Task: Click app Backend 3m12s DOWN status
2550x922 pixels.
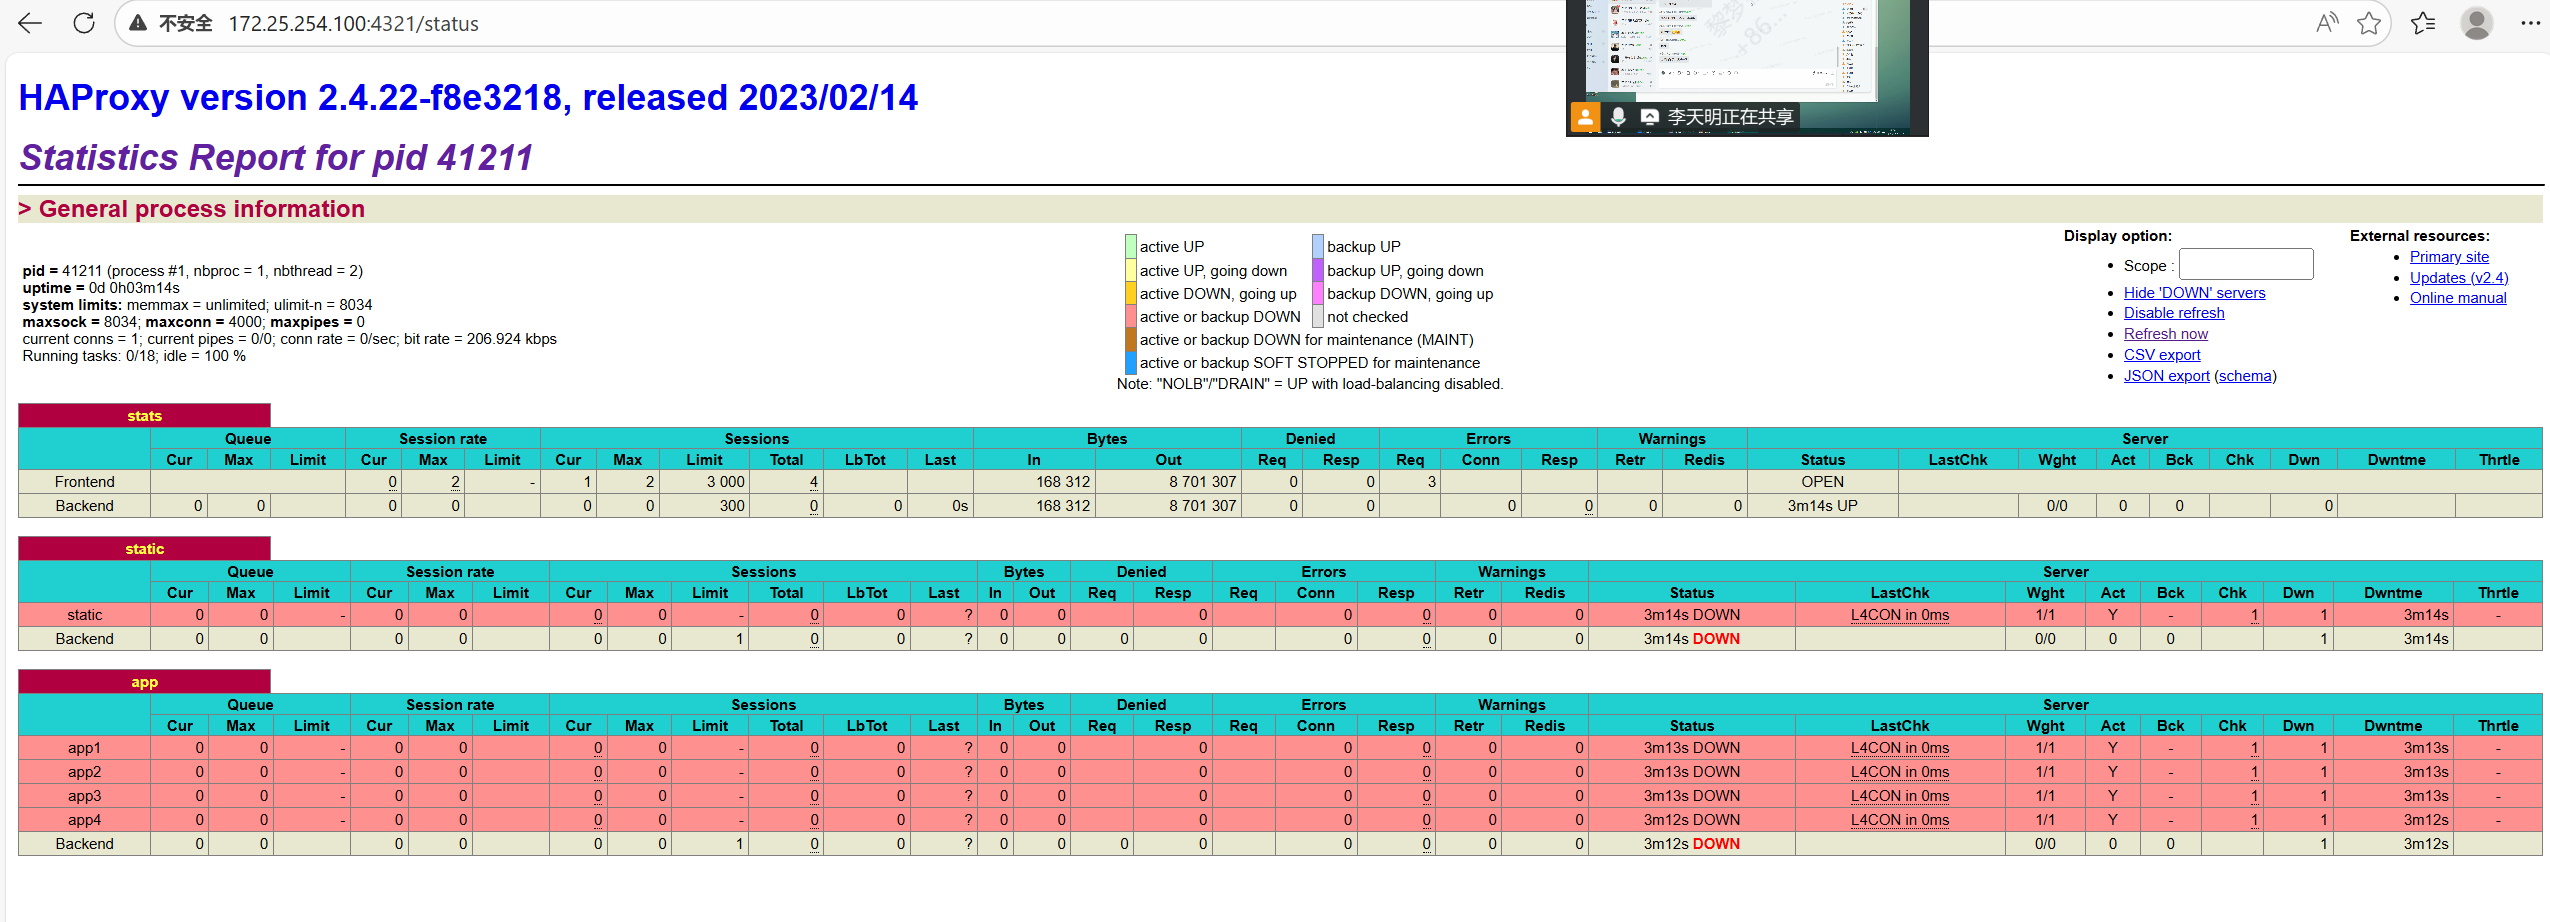Action: point(1691,844)
